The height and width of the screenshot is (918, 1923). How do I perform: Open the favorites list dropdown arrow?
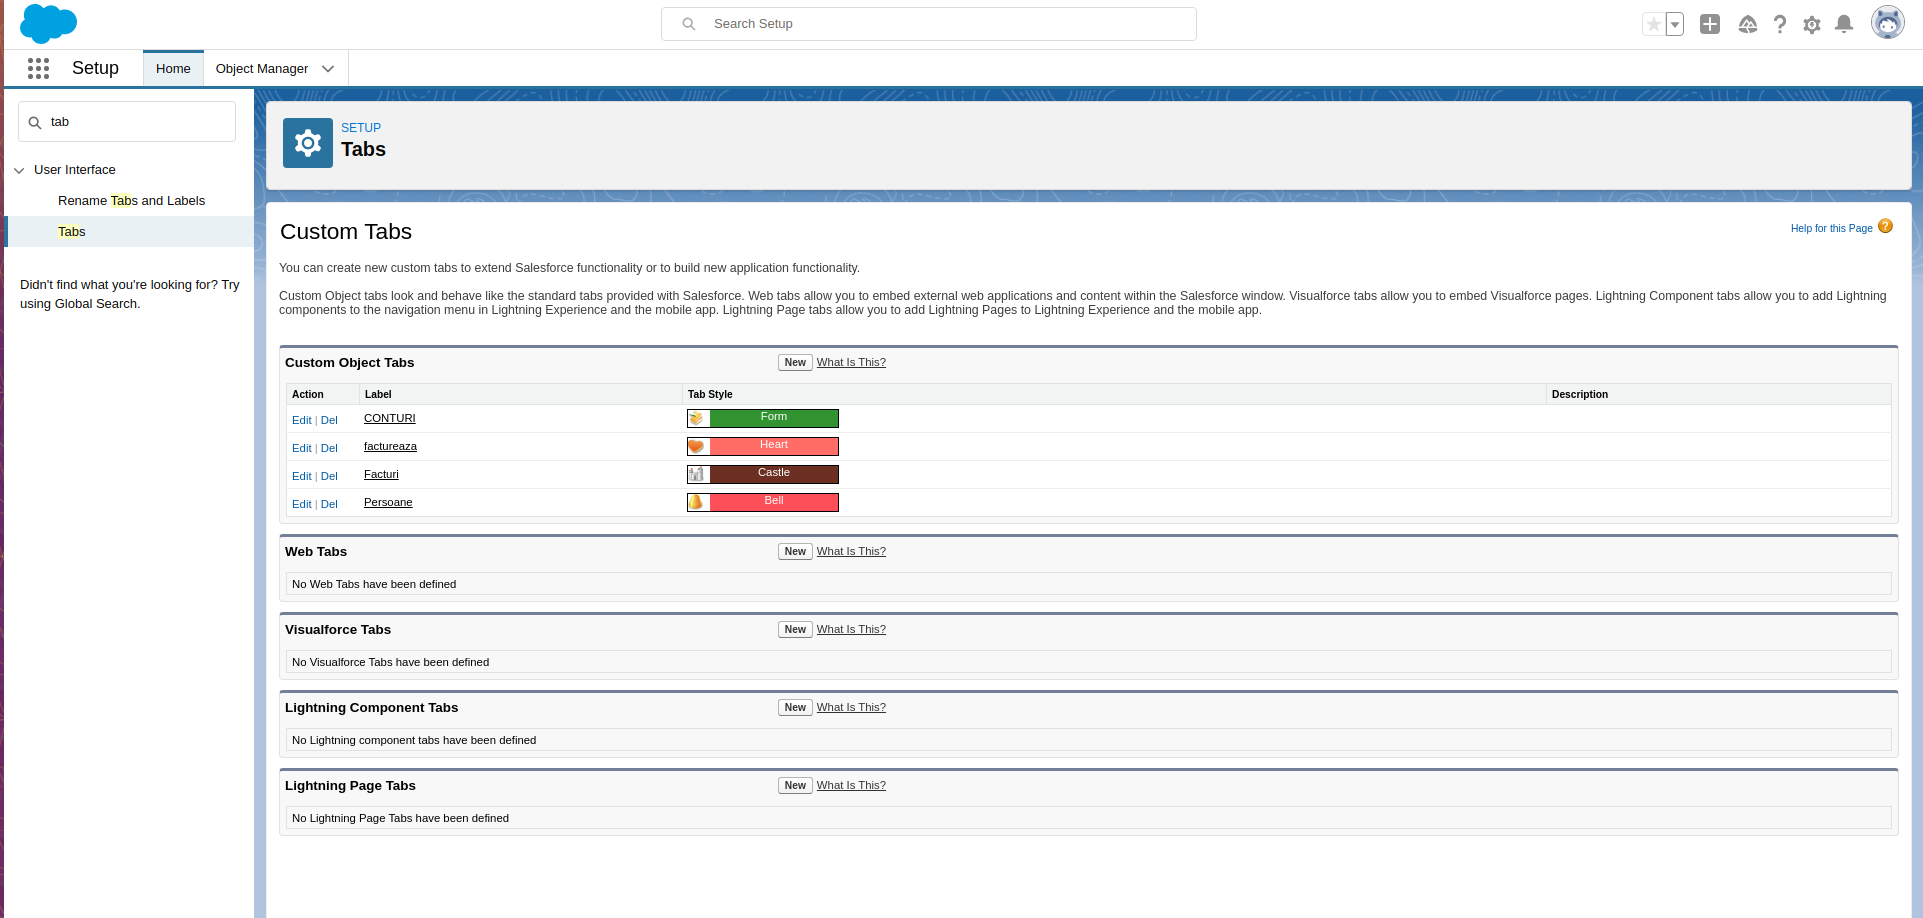1675,24
